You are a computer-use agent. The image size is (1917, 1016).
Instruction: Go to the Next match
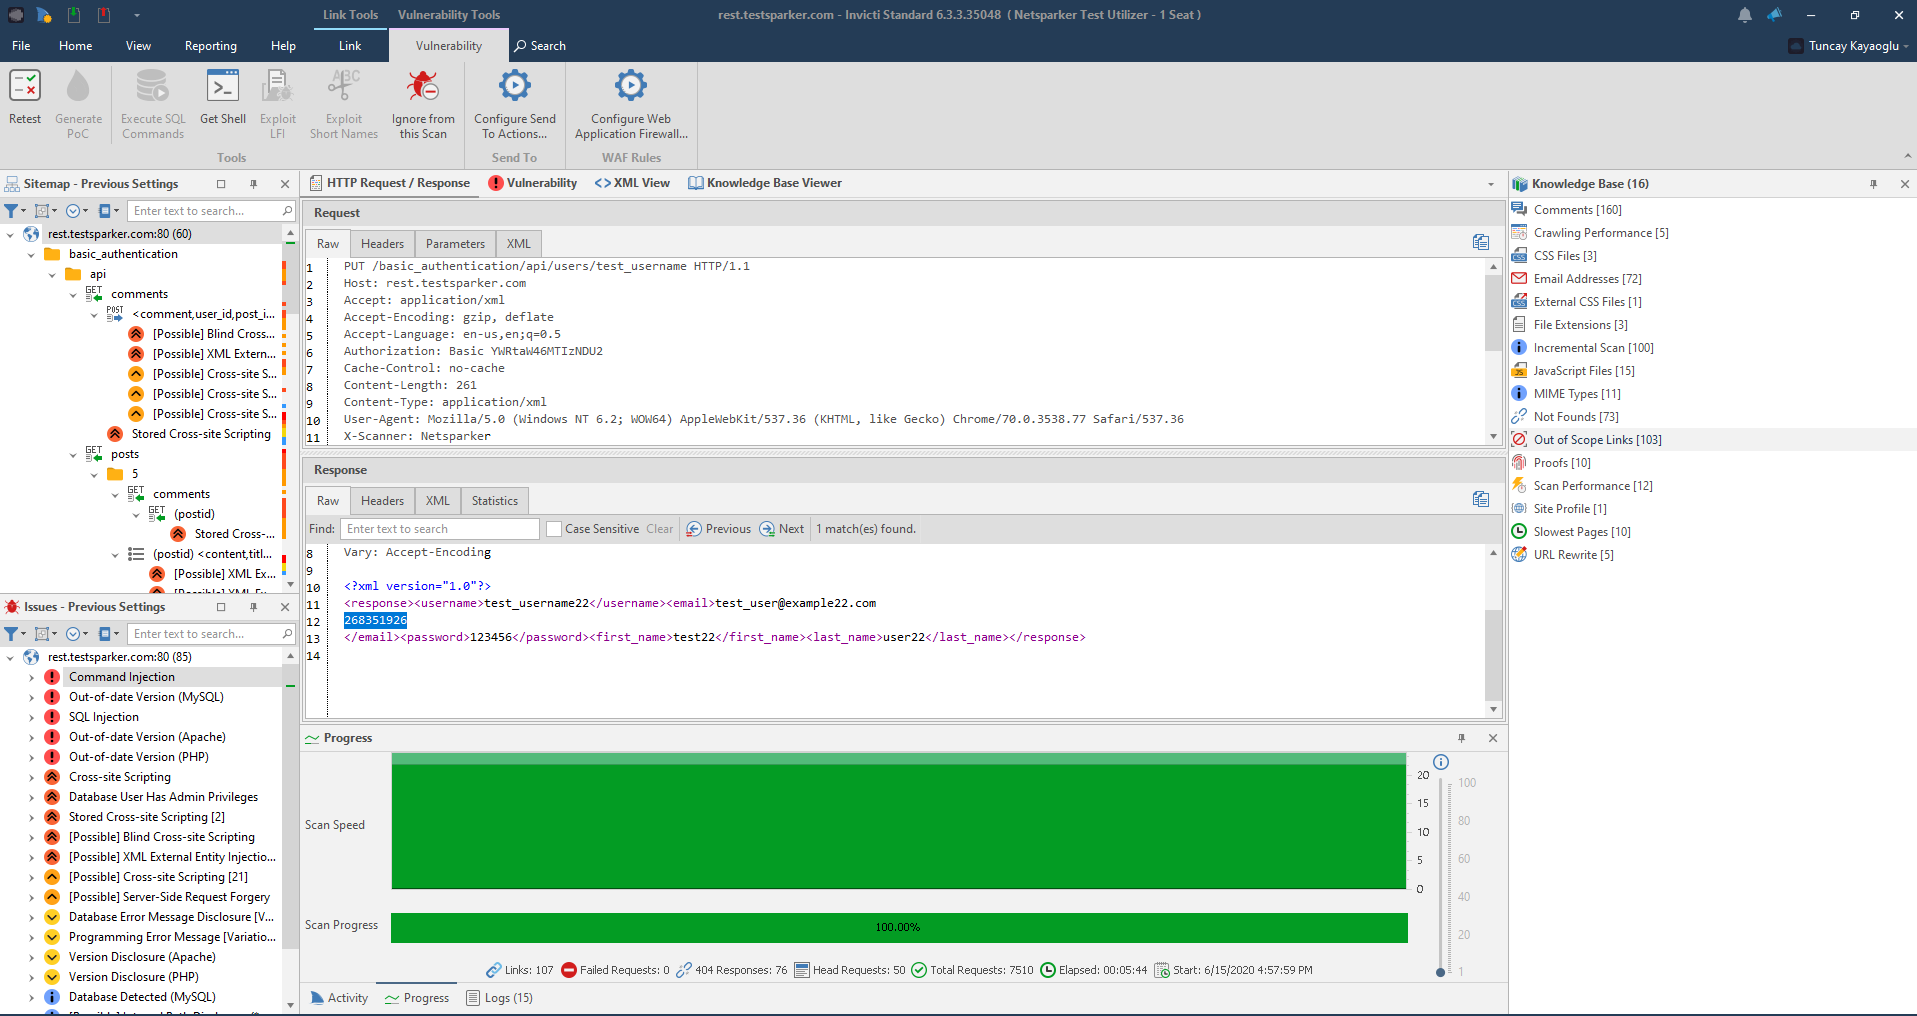(781, 529)
